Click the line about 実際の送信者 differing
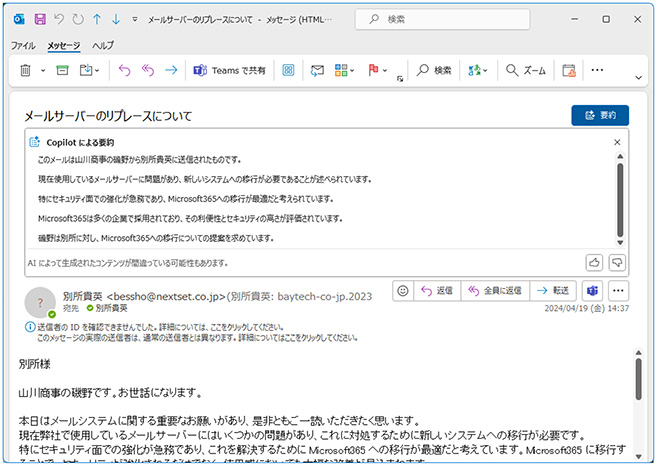This screenshot has height=467, width=659. pos(197,338)
